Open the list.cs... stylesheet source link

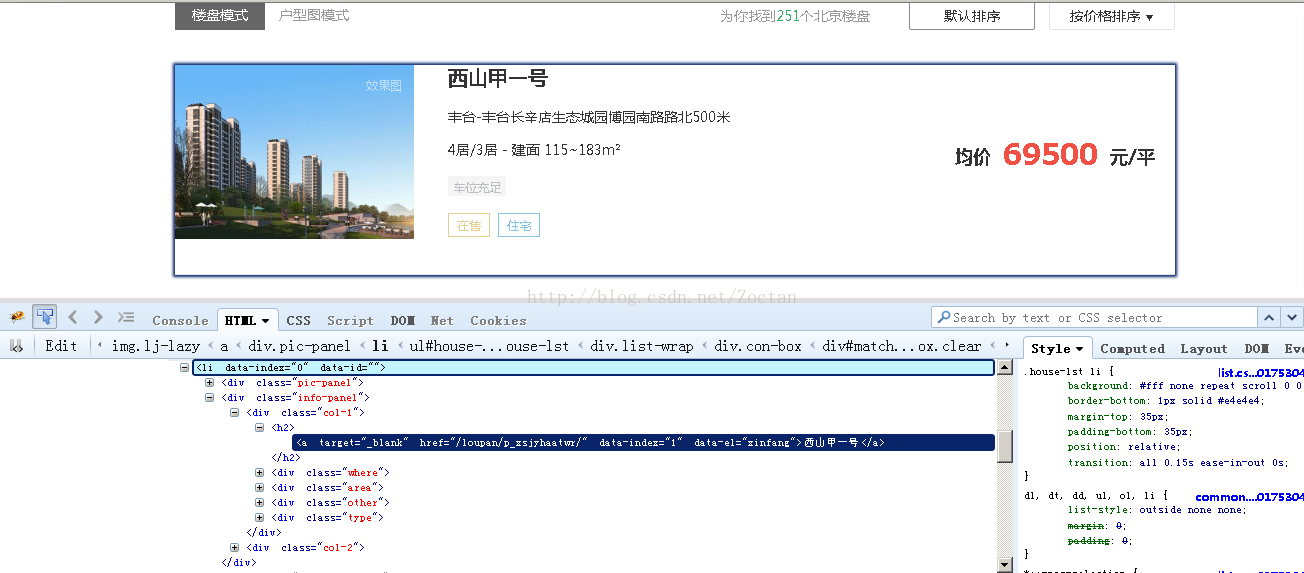tap(1260, 372)
